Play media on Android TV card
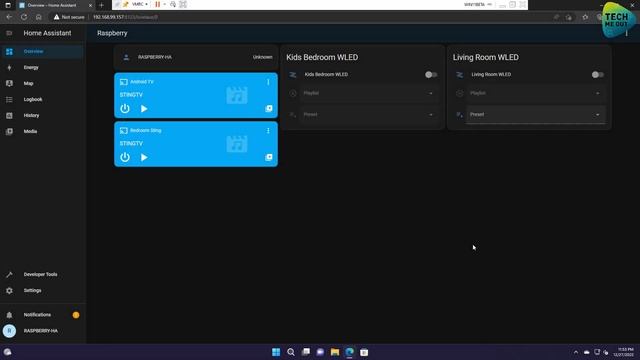640x360 pixels. tap(144, 109)
